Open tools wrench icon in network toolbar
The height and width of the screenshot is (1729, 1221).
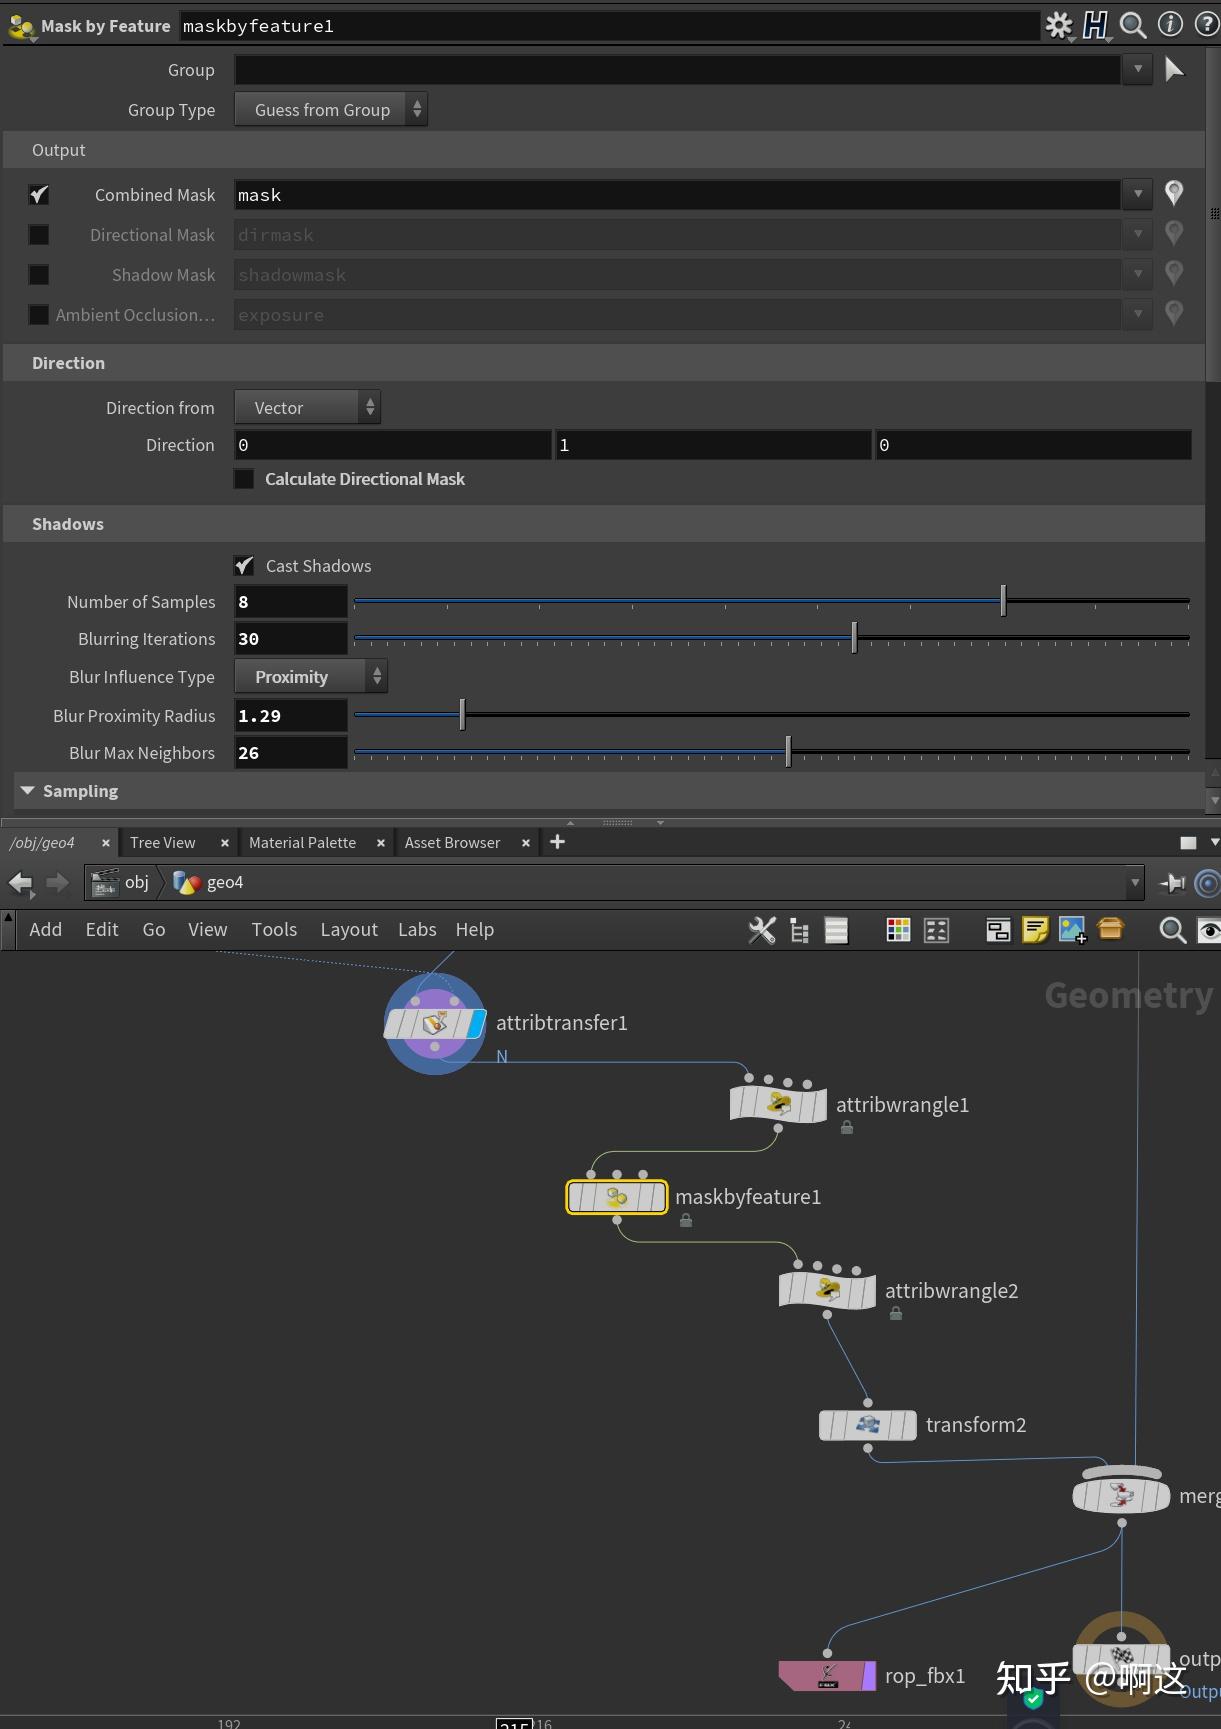pyautogui.click(x=762, y=930)
